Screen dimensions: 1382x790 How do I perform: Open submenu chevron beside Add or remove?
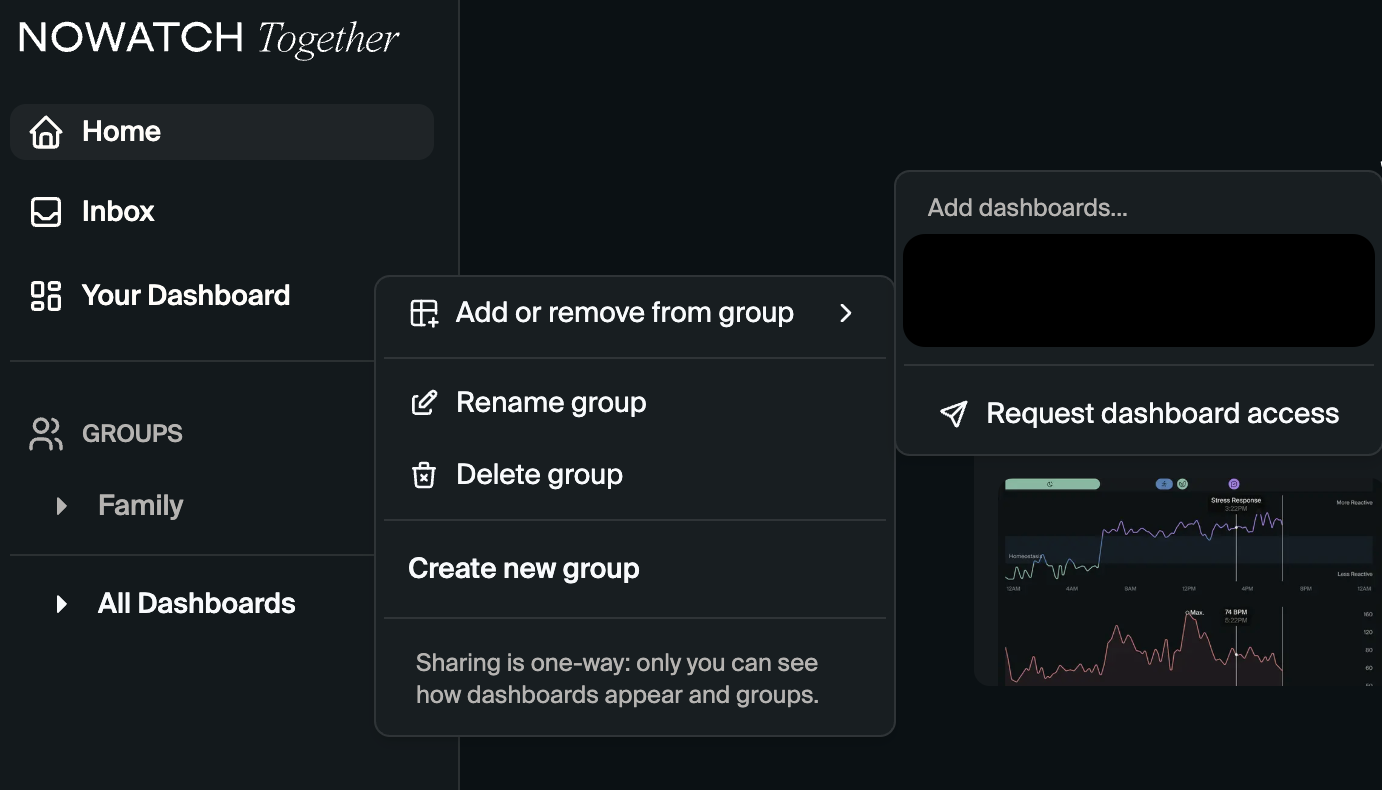pos(846,313)
